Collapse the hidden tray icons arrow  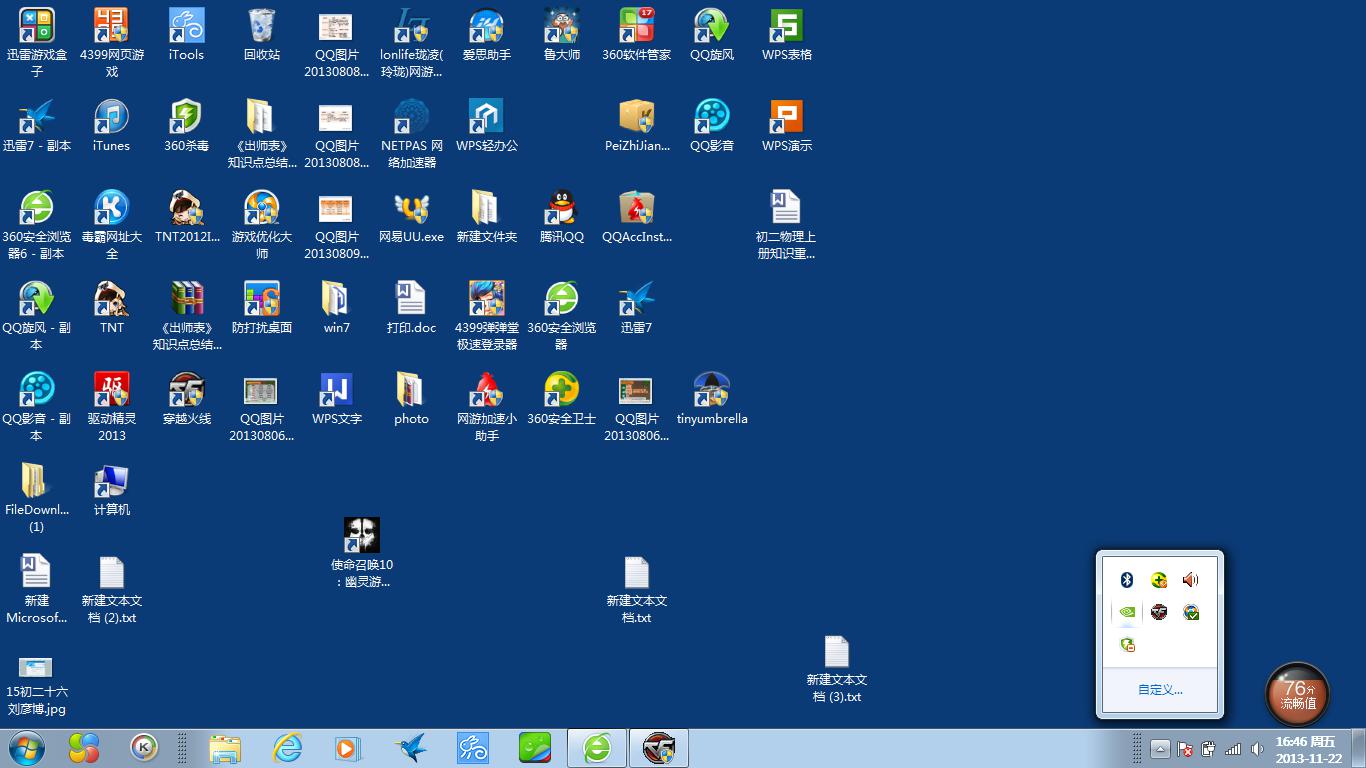tap(1160, 749)
